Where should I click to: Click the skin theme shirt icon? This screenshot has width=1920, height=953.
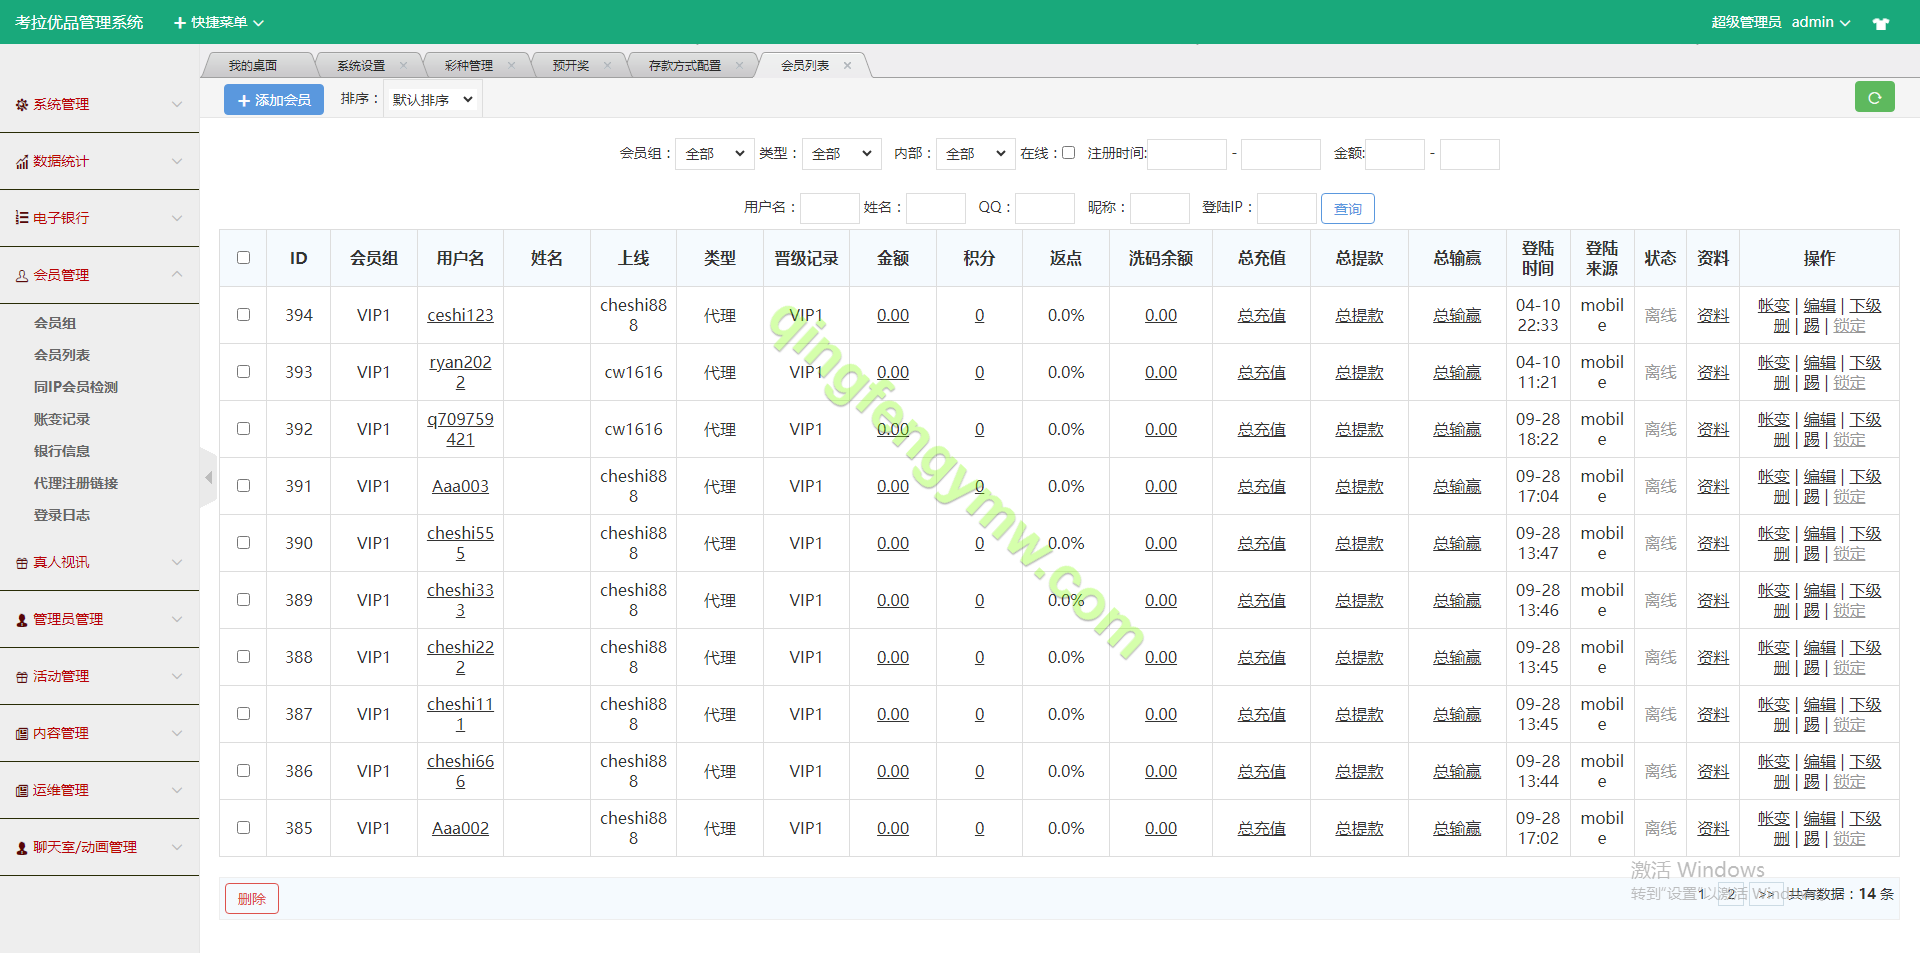point(1880,23)
